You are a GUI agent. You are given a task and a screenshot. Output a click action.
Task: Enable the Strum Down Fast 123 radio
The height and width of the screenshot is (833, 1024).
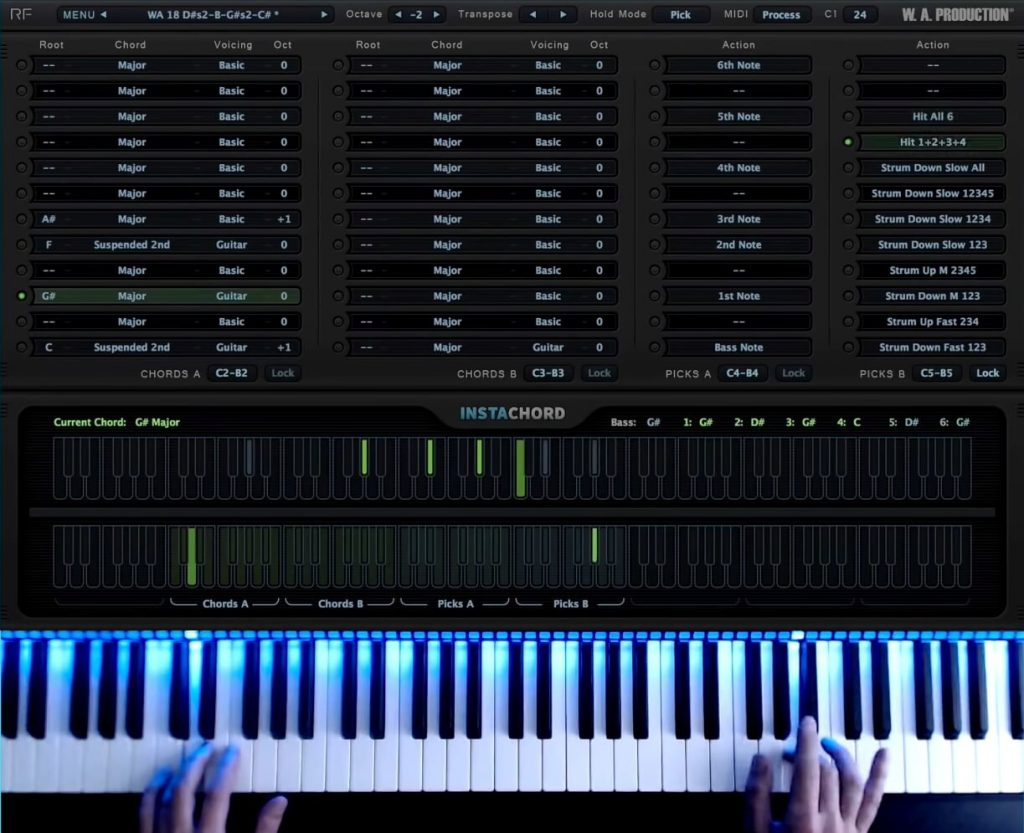point(848,347)
